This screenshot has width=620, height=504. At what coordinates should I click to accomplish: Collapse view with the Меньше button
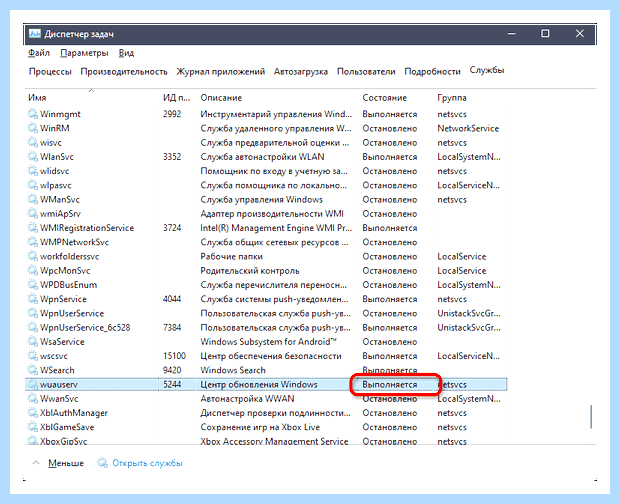tap(66, 463)
